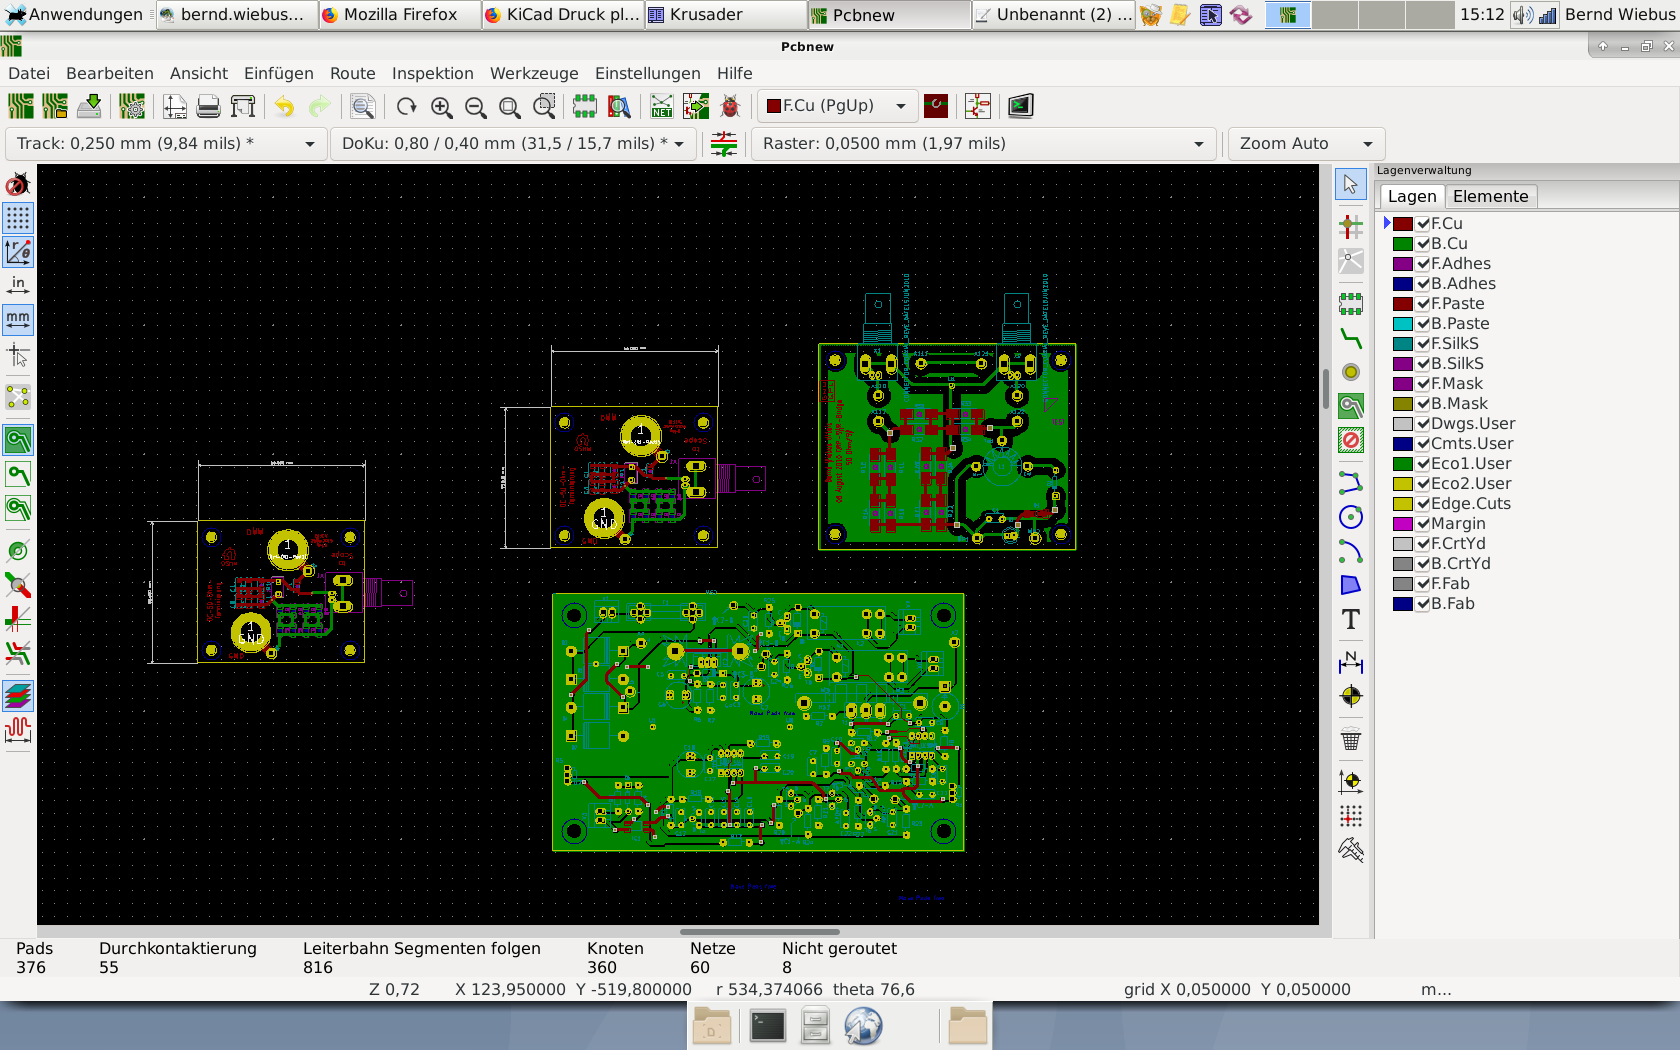Switch to the Elemente tab
Screen dimensions: 1680x1050
(x=1490, y=197)
